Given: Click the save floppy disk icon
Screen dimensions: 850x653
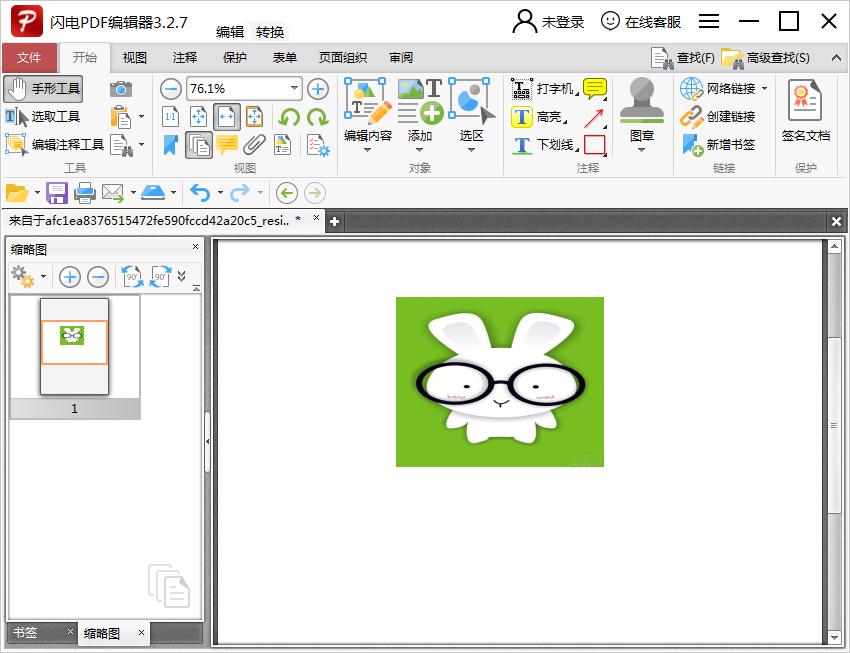Looking at the screenshot, I should pyautogui.click(x=57, y=193).
